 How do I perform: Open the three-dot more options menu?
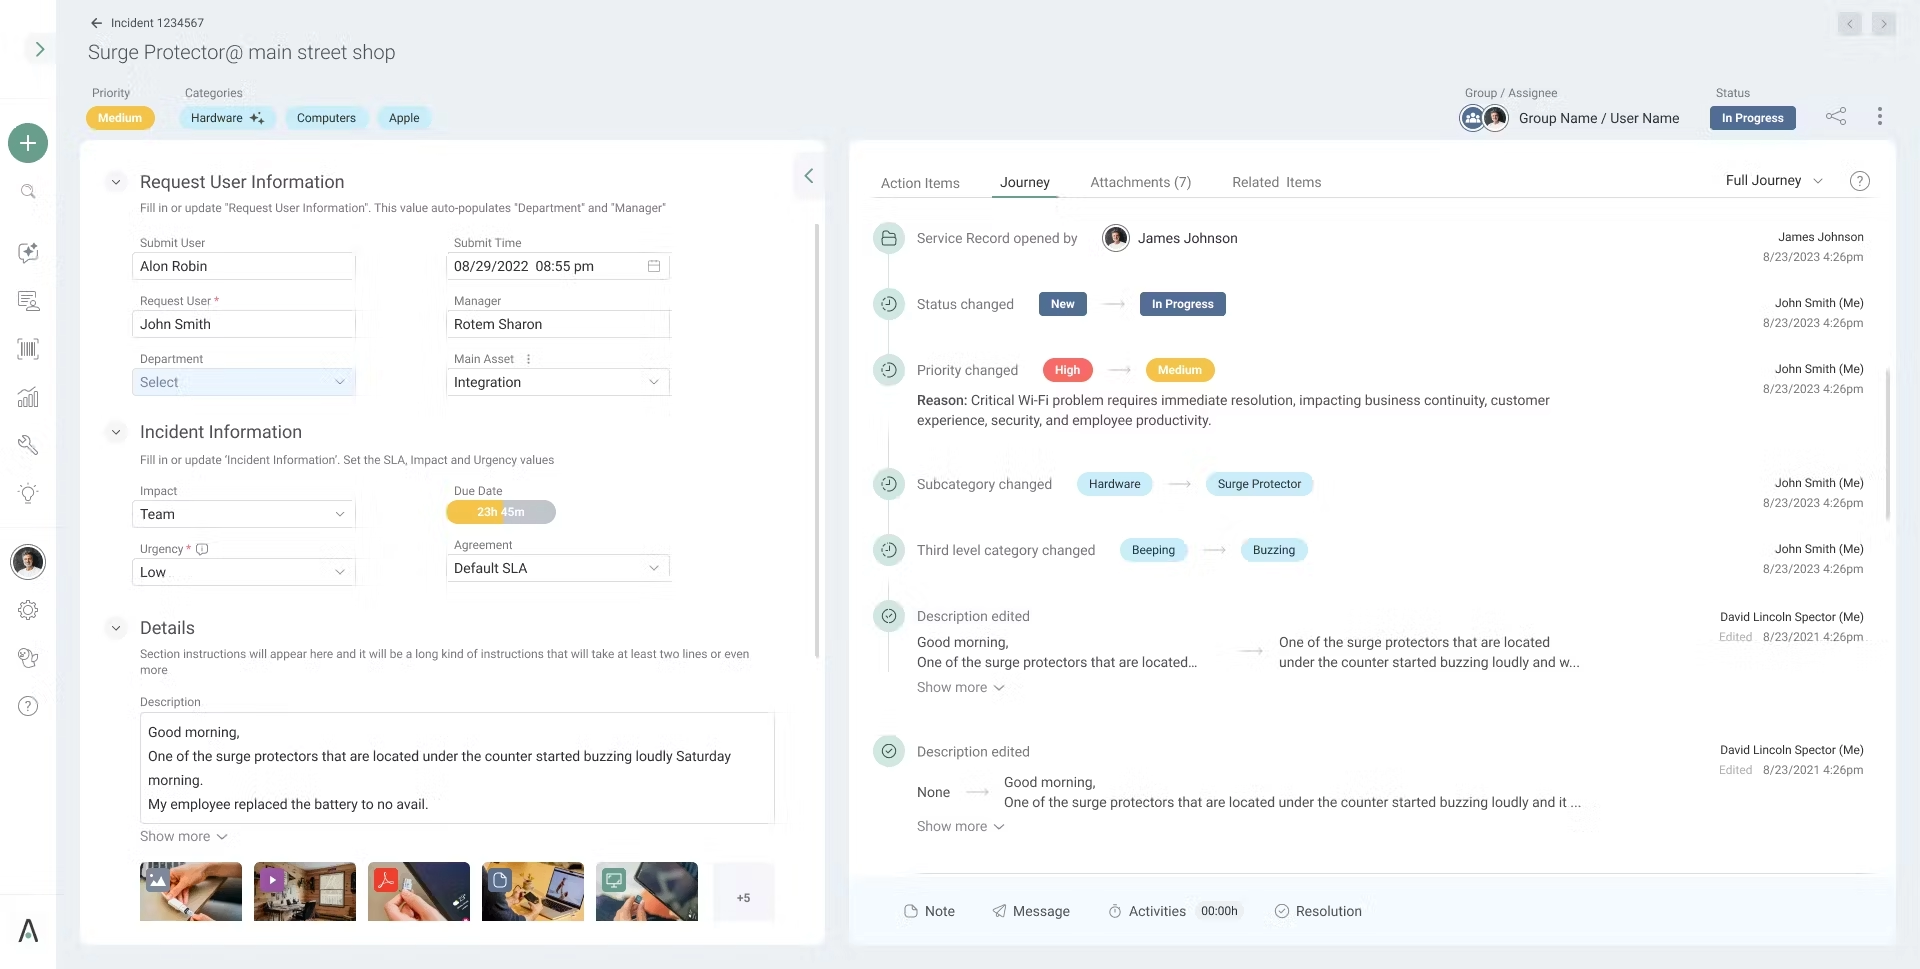point(1880,116)
